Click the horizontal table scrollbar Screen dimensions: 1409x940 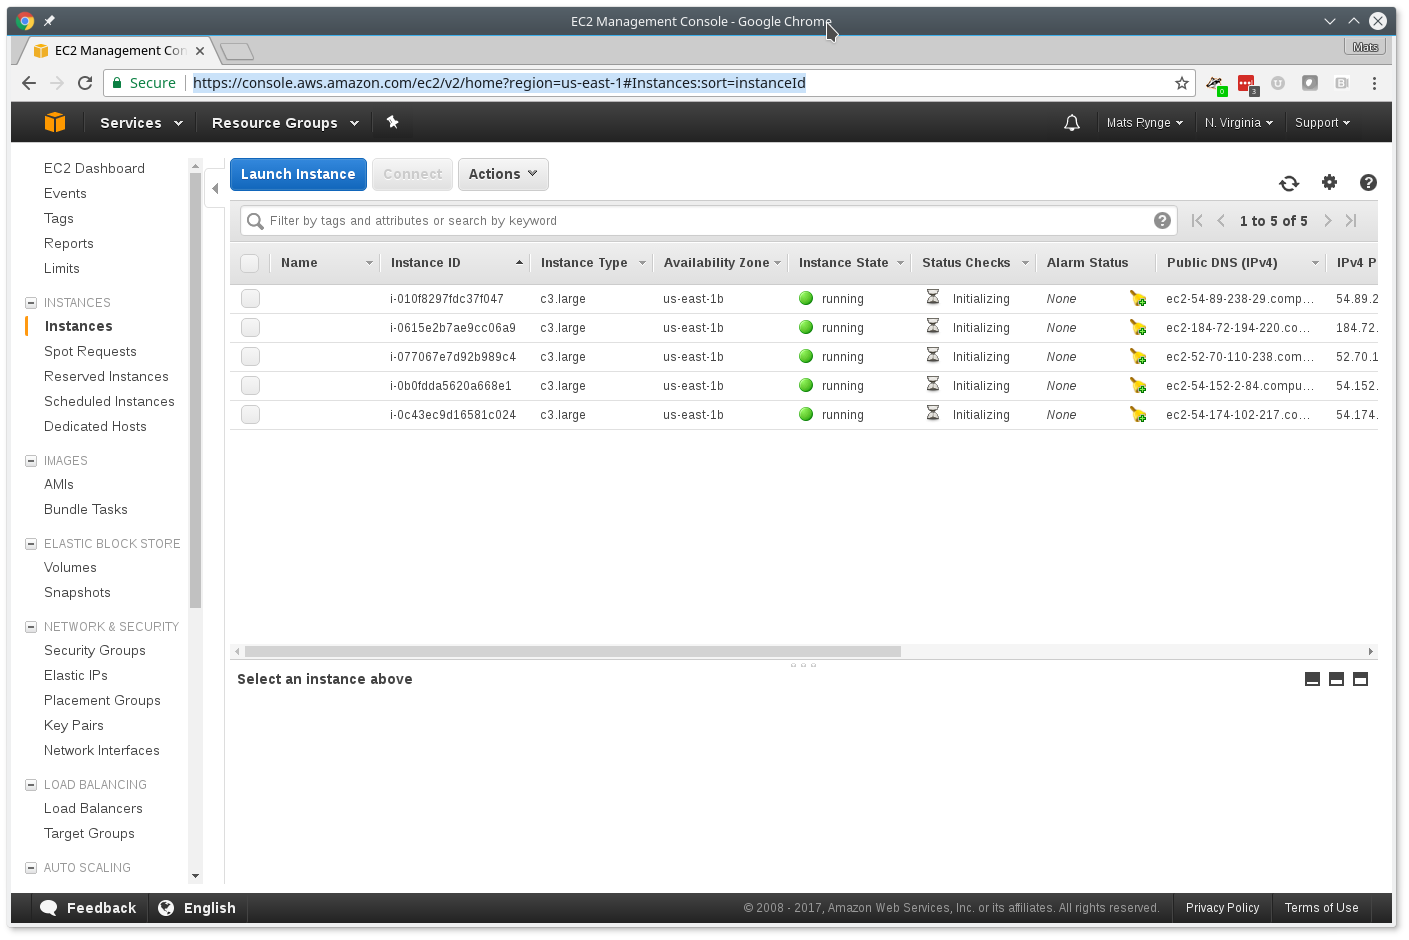(x=573, y=651)
